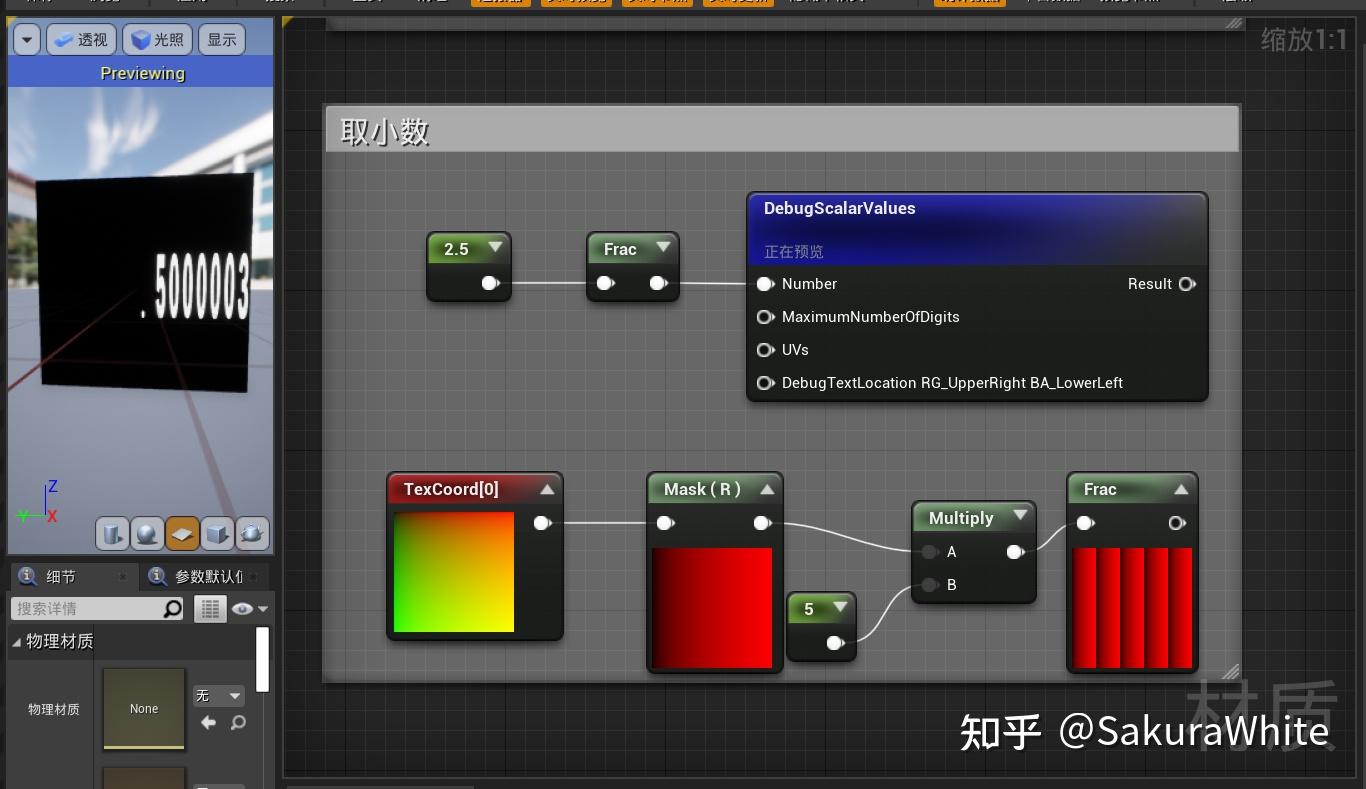Toggle 透视 perspective mode in the preview
The image size is (1366, 789).
[x=80, y=39]
